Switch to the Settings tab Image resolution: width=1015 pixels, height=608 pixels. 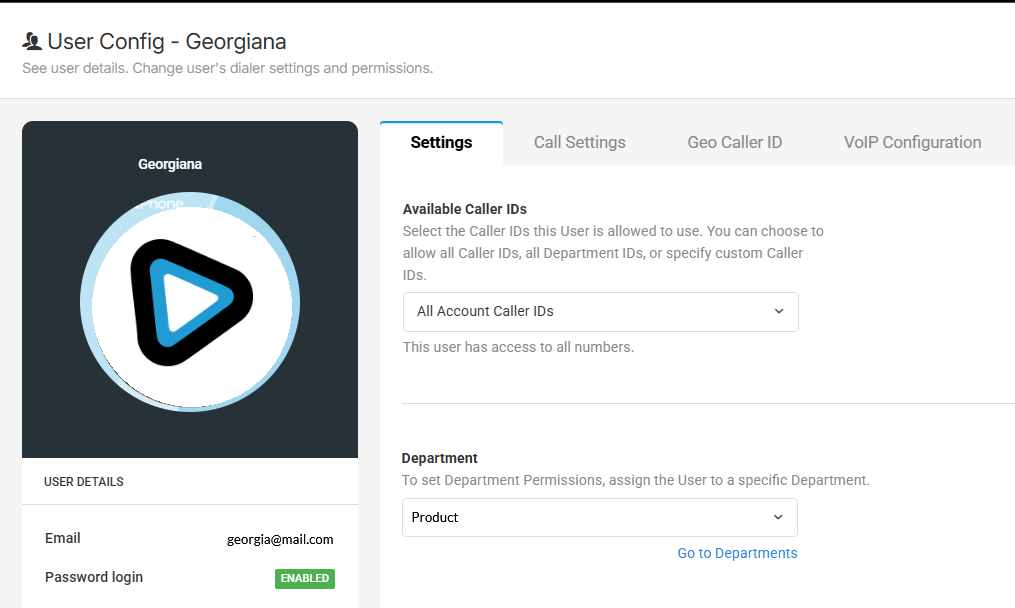coord(441,142)
